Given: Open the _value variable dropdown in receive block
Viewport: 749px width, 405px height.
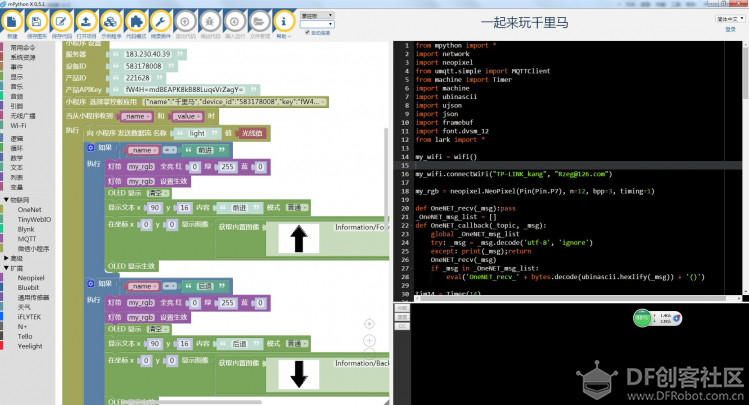Looking at the screenshot, I should click(188, 116).
